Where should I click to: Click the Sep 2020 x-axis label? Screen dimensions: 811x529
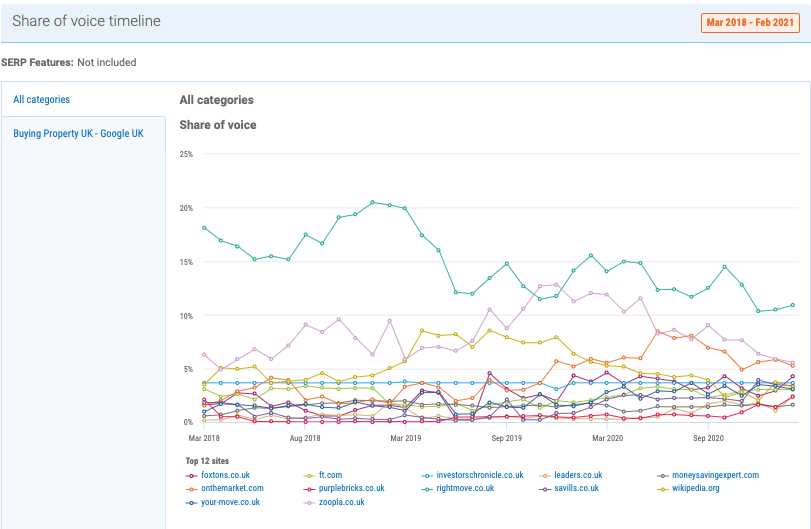[x=708, y=438]
